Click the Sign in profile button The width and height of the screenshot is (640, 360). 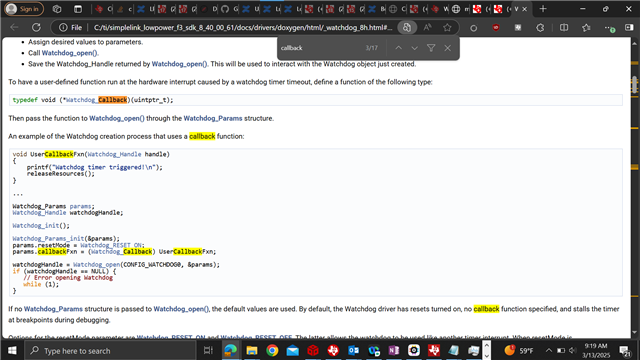23,9
